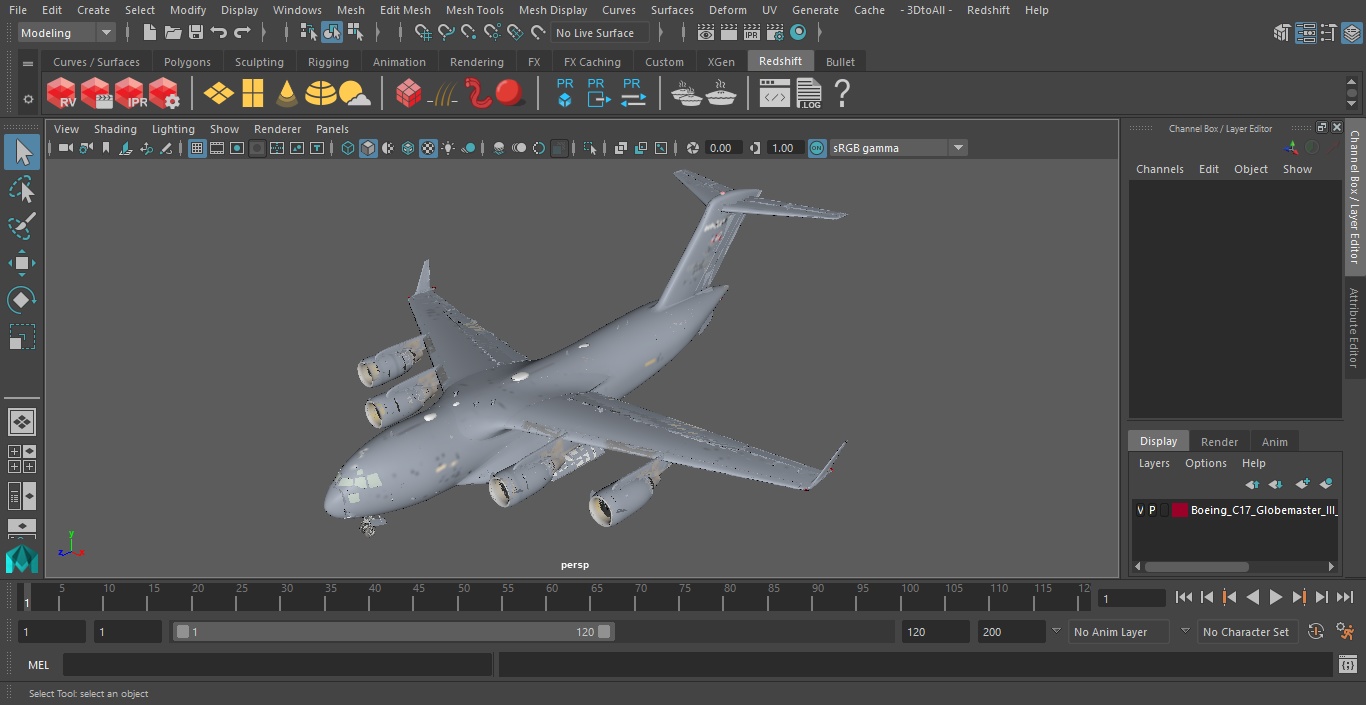Switch to the Rigging shelf tab
1366x705 pixels.
328,62
